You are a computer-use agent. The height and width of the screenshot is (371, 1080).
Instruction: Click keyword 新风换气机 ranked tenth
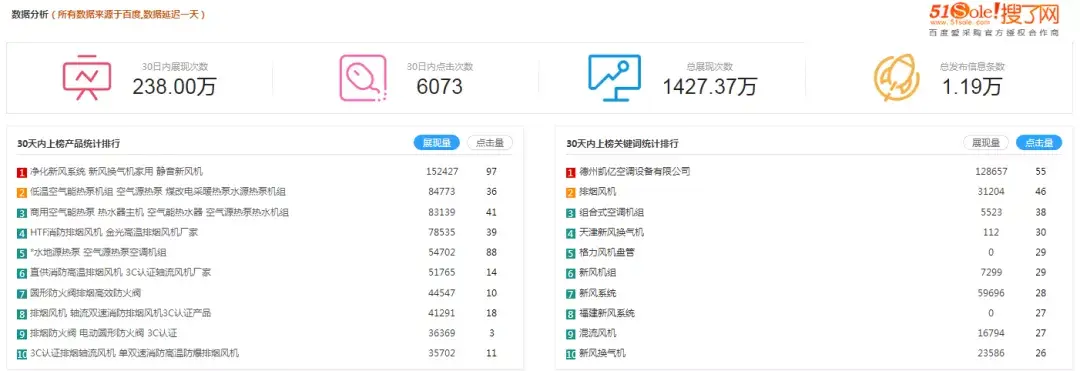(603, 353)
